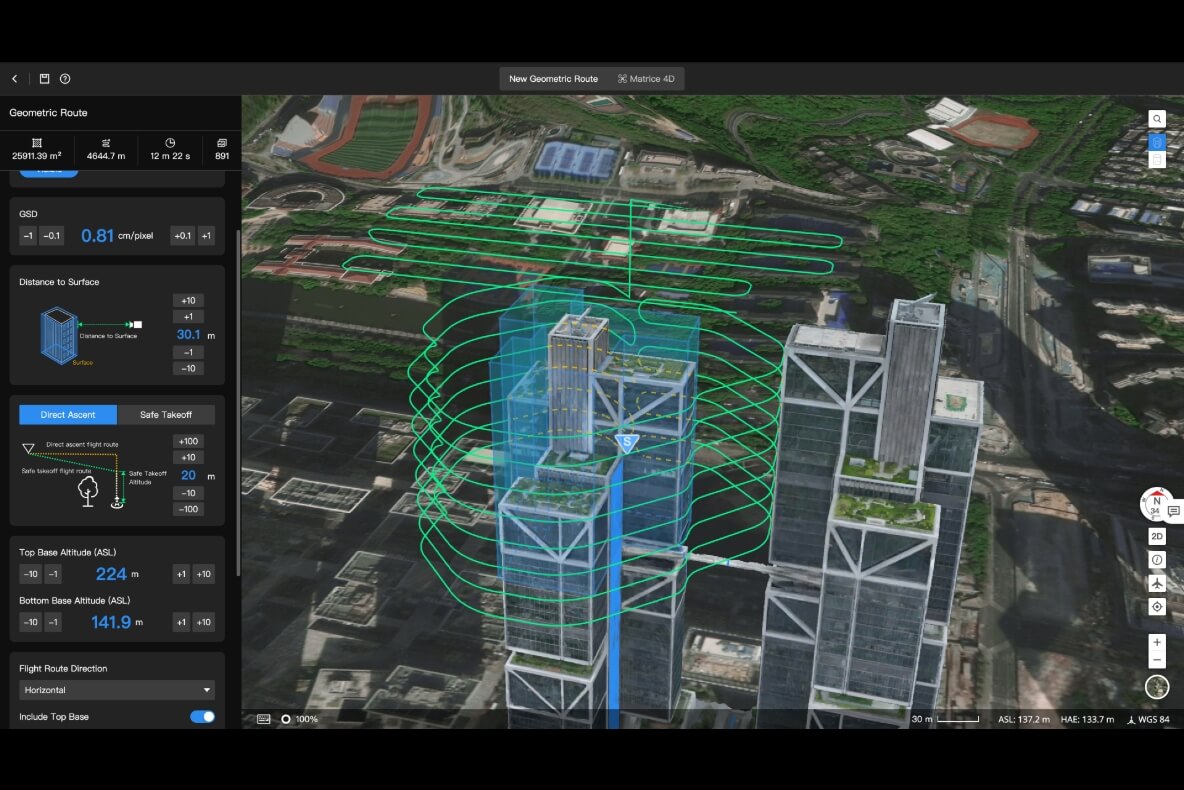This screenshot has width=1184, height=790.
Task: Click the aircraft location airplane icon
Action: [1157, 583]
